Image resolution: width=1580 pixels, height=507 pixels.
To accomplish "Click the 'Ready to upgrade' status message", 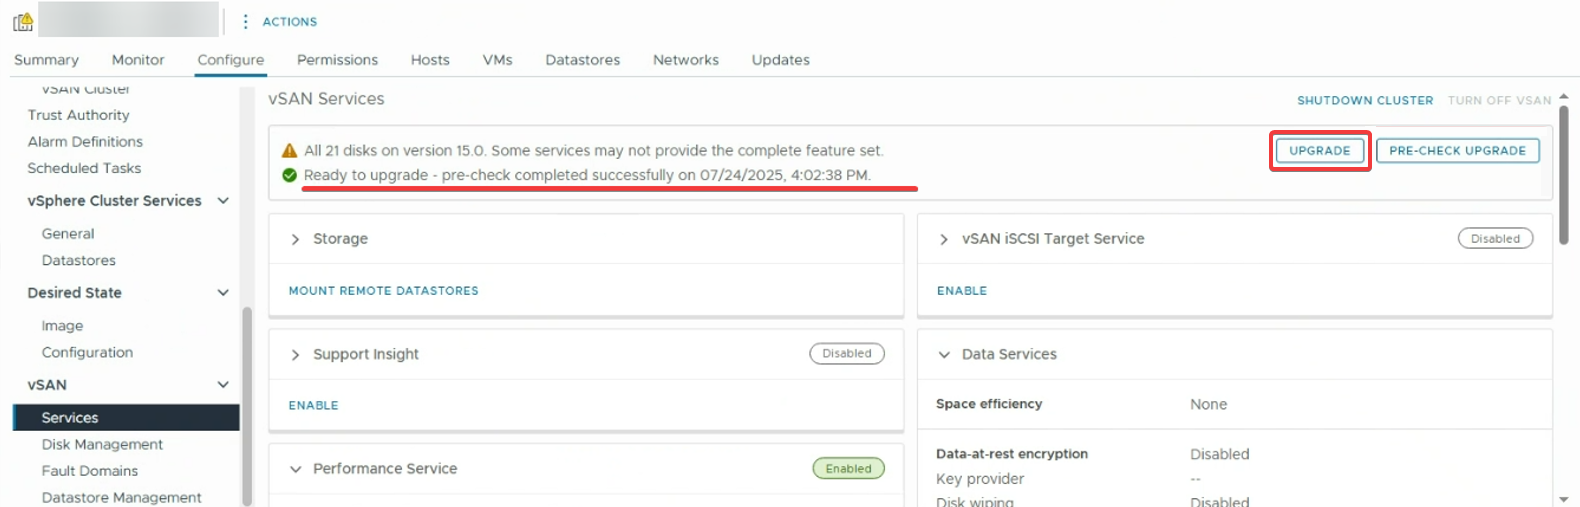I will pyautogui.click(x=587, y=175).
